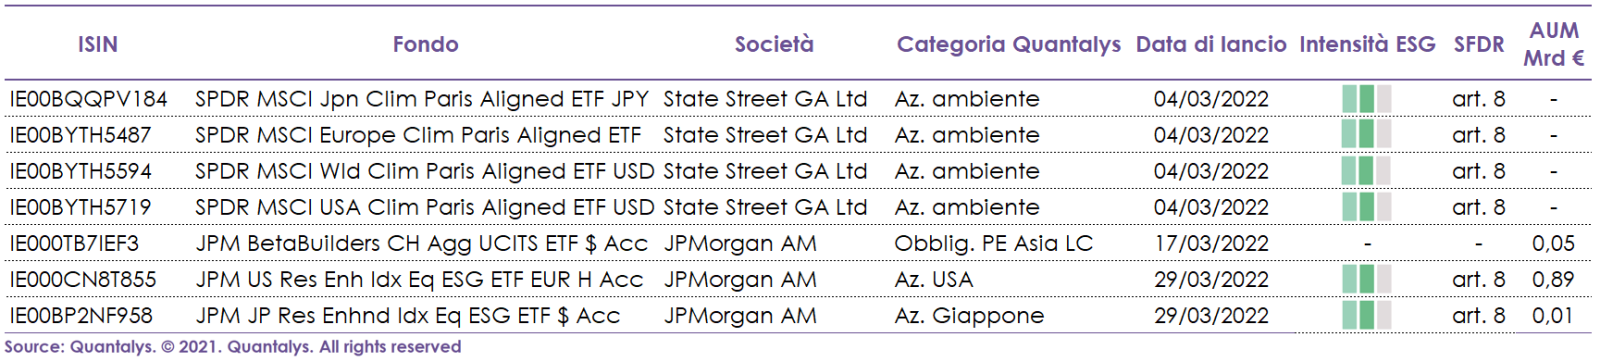The image size is (1600, 362).
Task: Click ESG intensity bars for SPDR Wld ETF
Action: click(x=1366, y=171)
